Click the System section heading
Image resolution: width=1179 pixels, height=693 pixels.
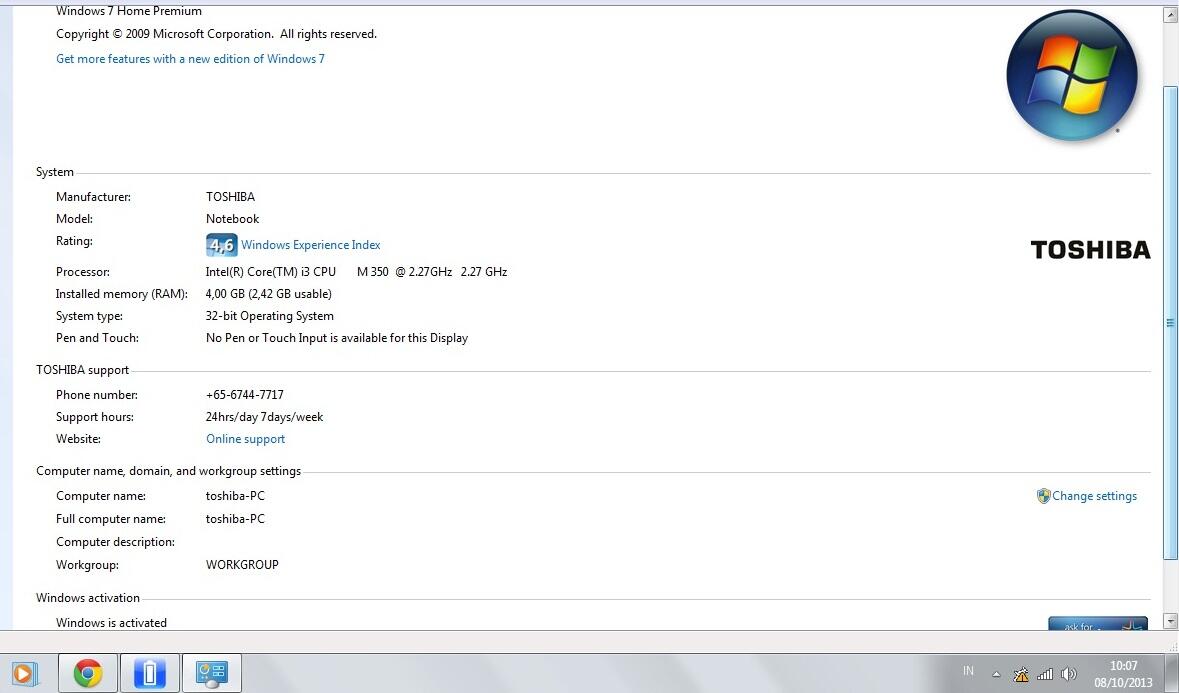click(55, 172)
